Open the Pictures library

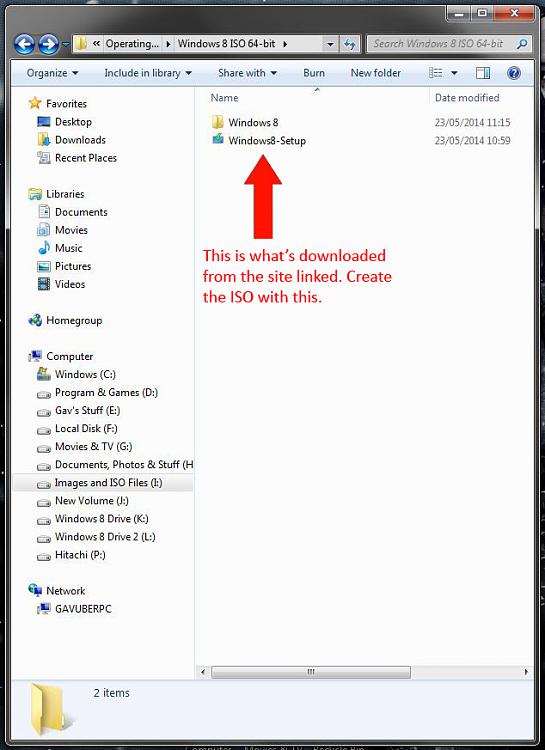coord(64,266)
